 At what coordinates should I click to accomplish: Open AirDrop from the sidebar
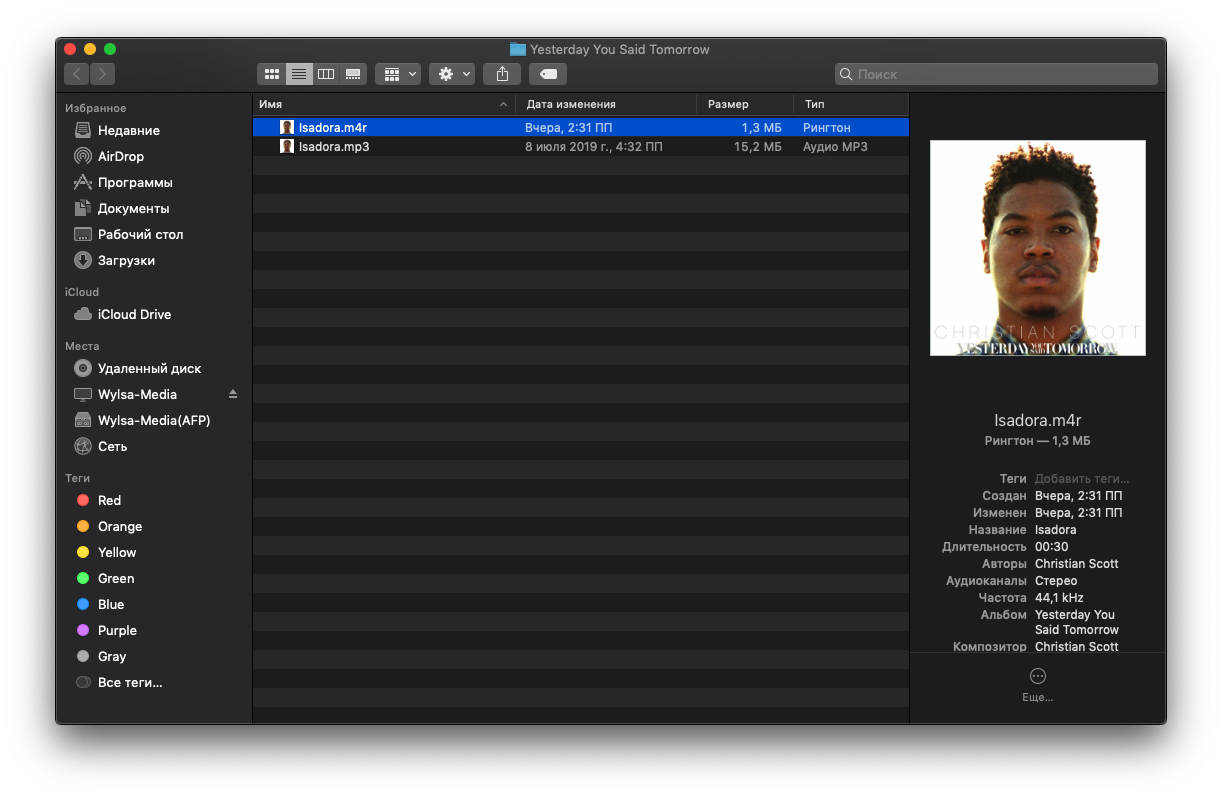[120, 156]
